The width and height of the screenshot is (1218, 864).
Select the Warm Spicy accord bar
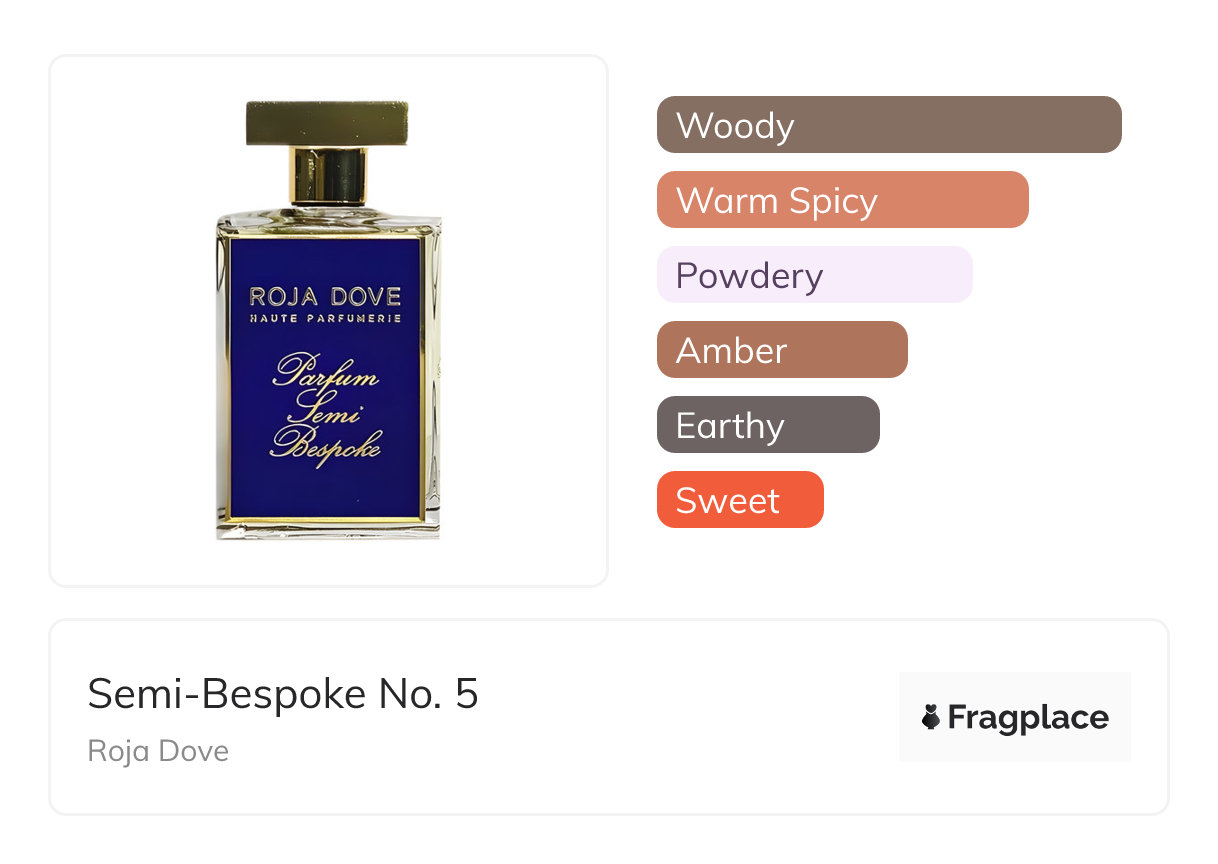coord(842,200)
